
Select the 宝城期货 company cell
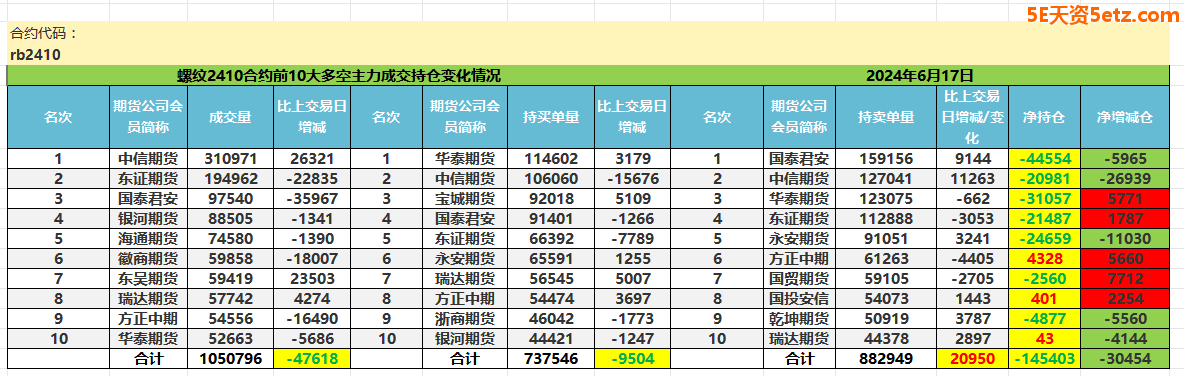pyautogui.click(x=466, y=199)
